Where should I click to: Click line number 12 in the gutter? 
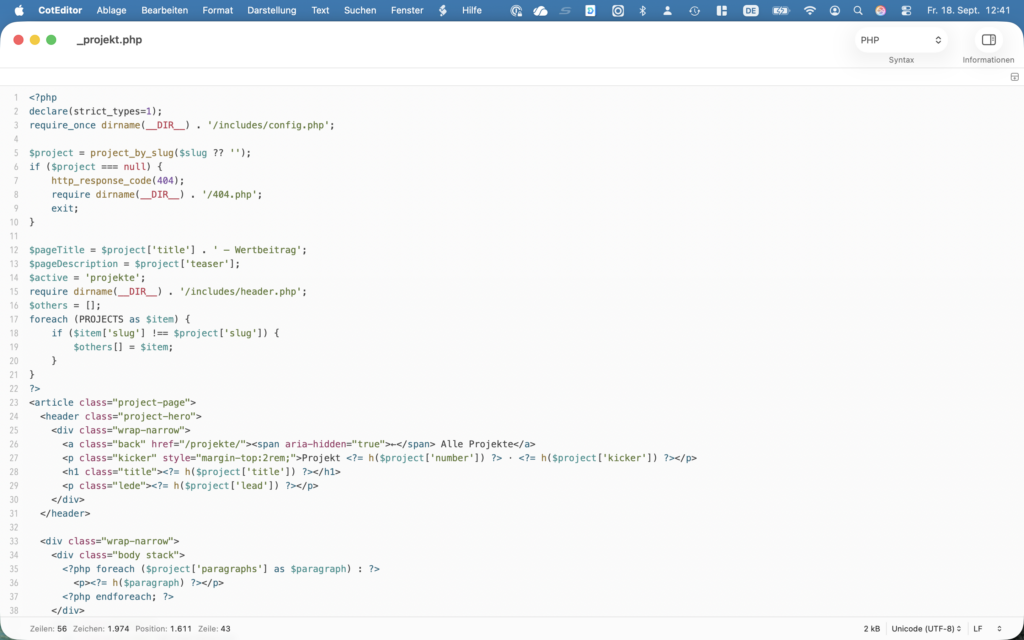pos(14,250)
